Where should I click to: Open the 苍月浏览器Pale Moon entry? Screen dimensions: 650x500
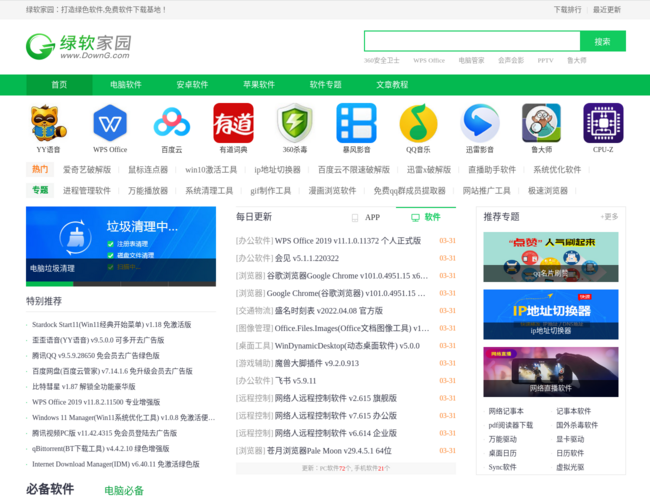(x=329, y=451)
